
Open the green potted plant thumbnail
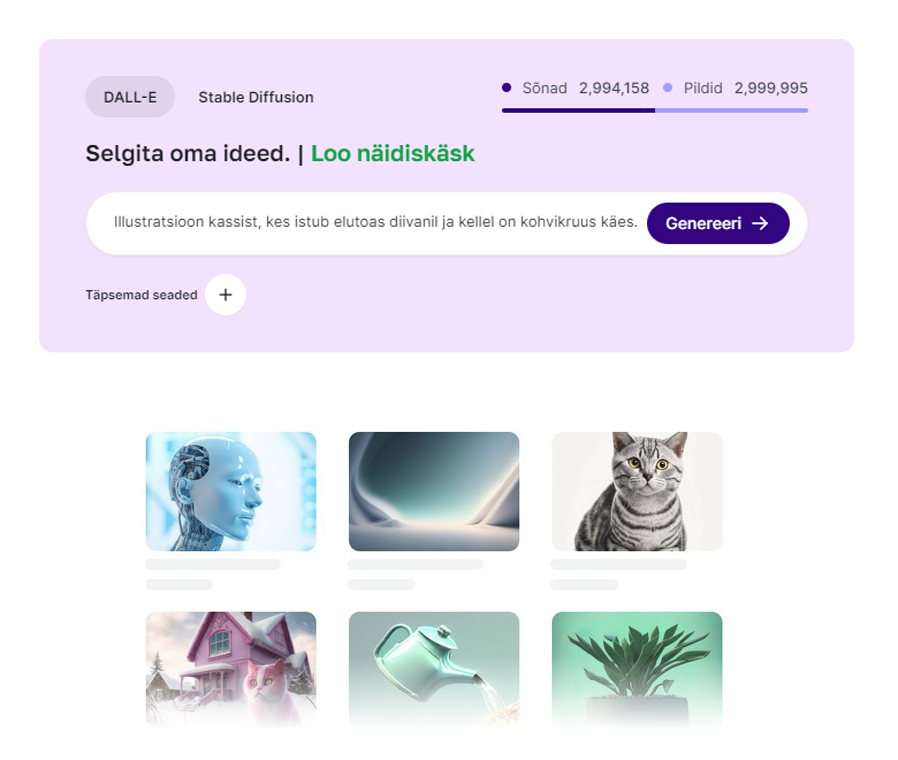click(637, 669)
